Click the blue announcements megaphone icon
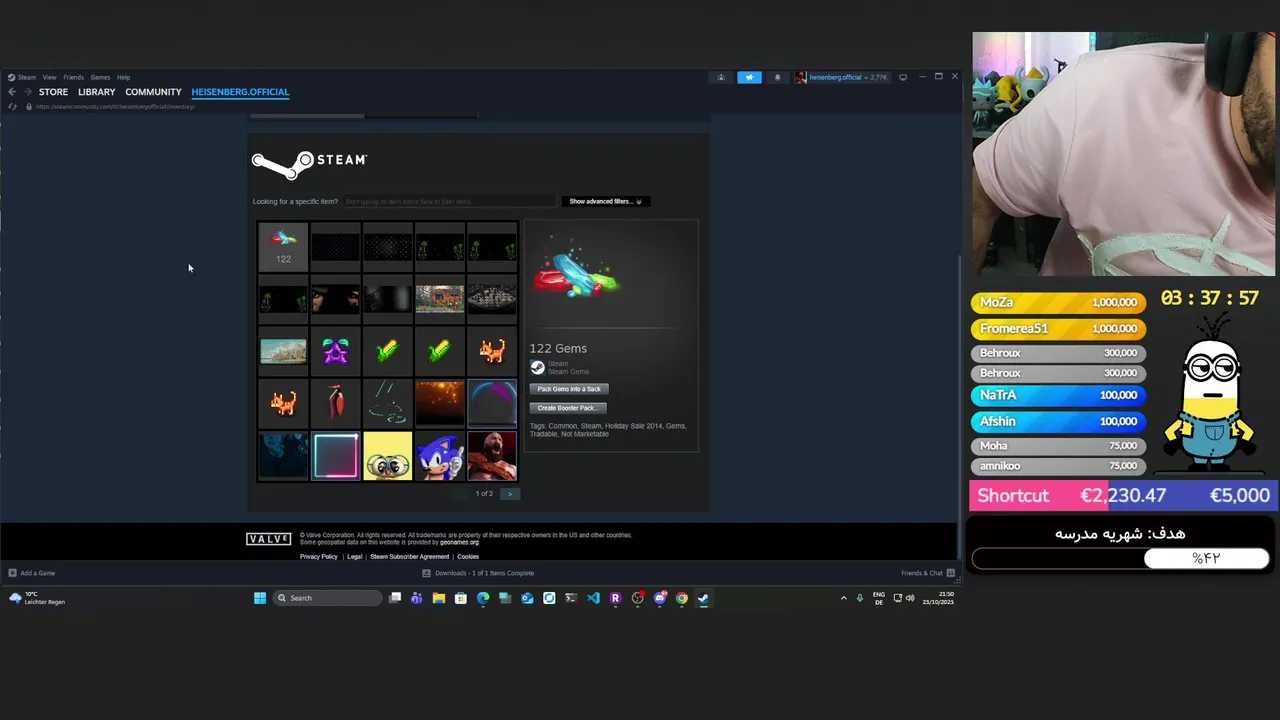Image resolution: width=1280 pixels, height=720 pixels. 749,77
